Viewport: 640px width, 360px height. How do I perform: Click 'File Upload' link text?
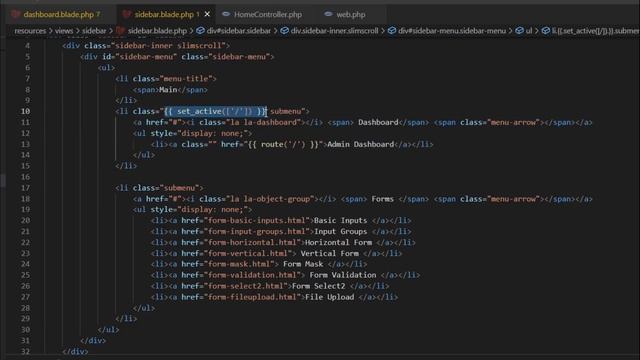329,298
